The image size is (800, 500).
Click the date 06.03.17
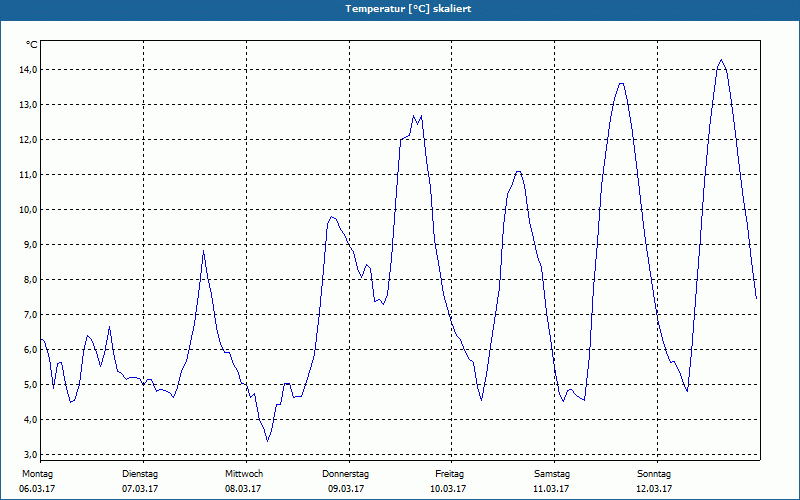(37, 489)
